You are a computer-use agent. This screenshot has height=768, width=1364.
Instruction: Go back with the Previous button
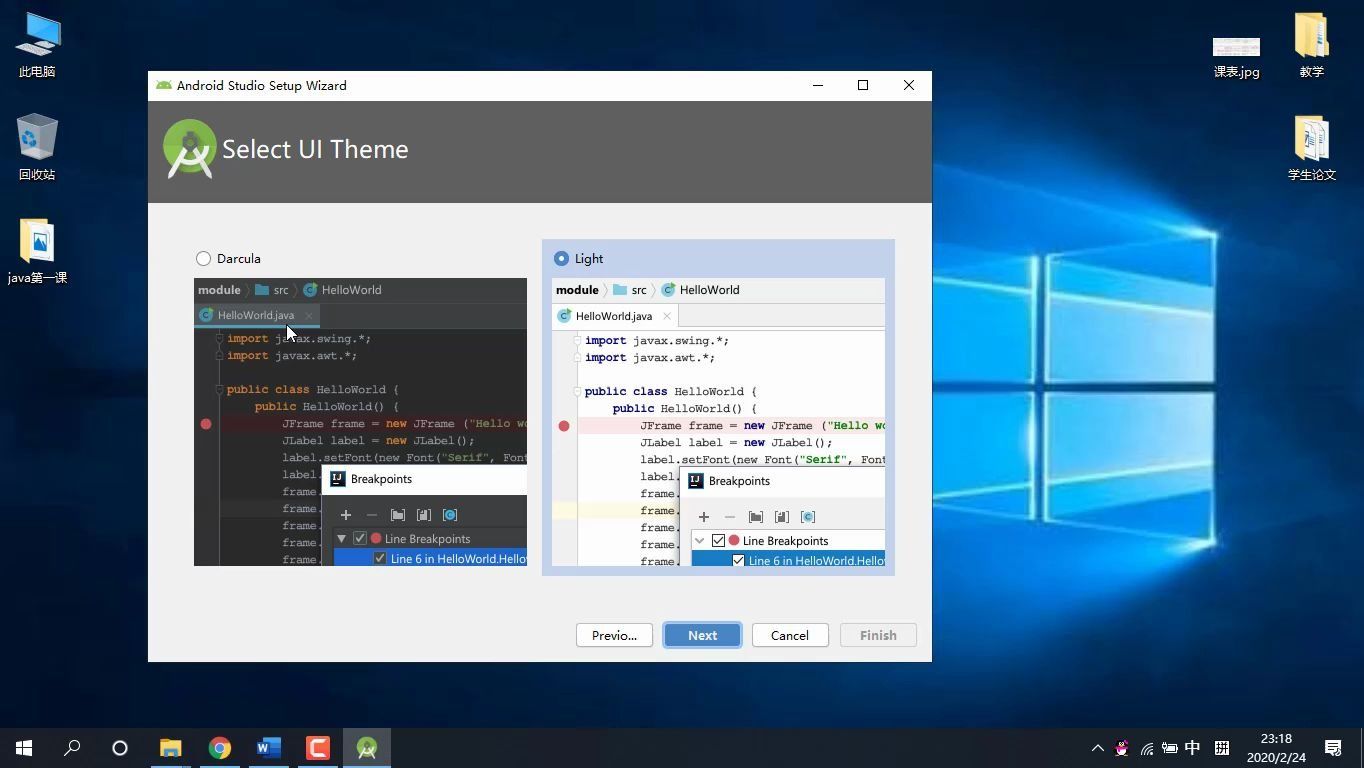[614, 635]
